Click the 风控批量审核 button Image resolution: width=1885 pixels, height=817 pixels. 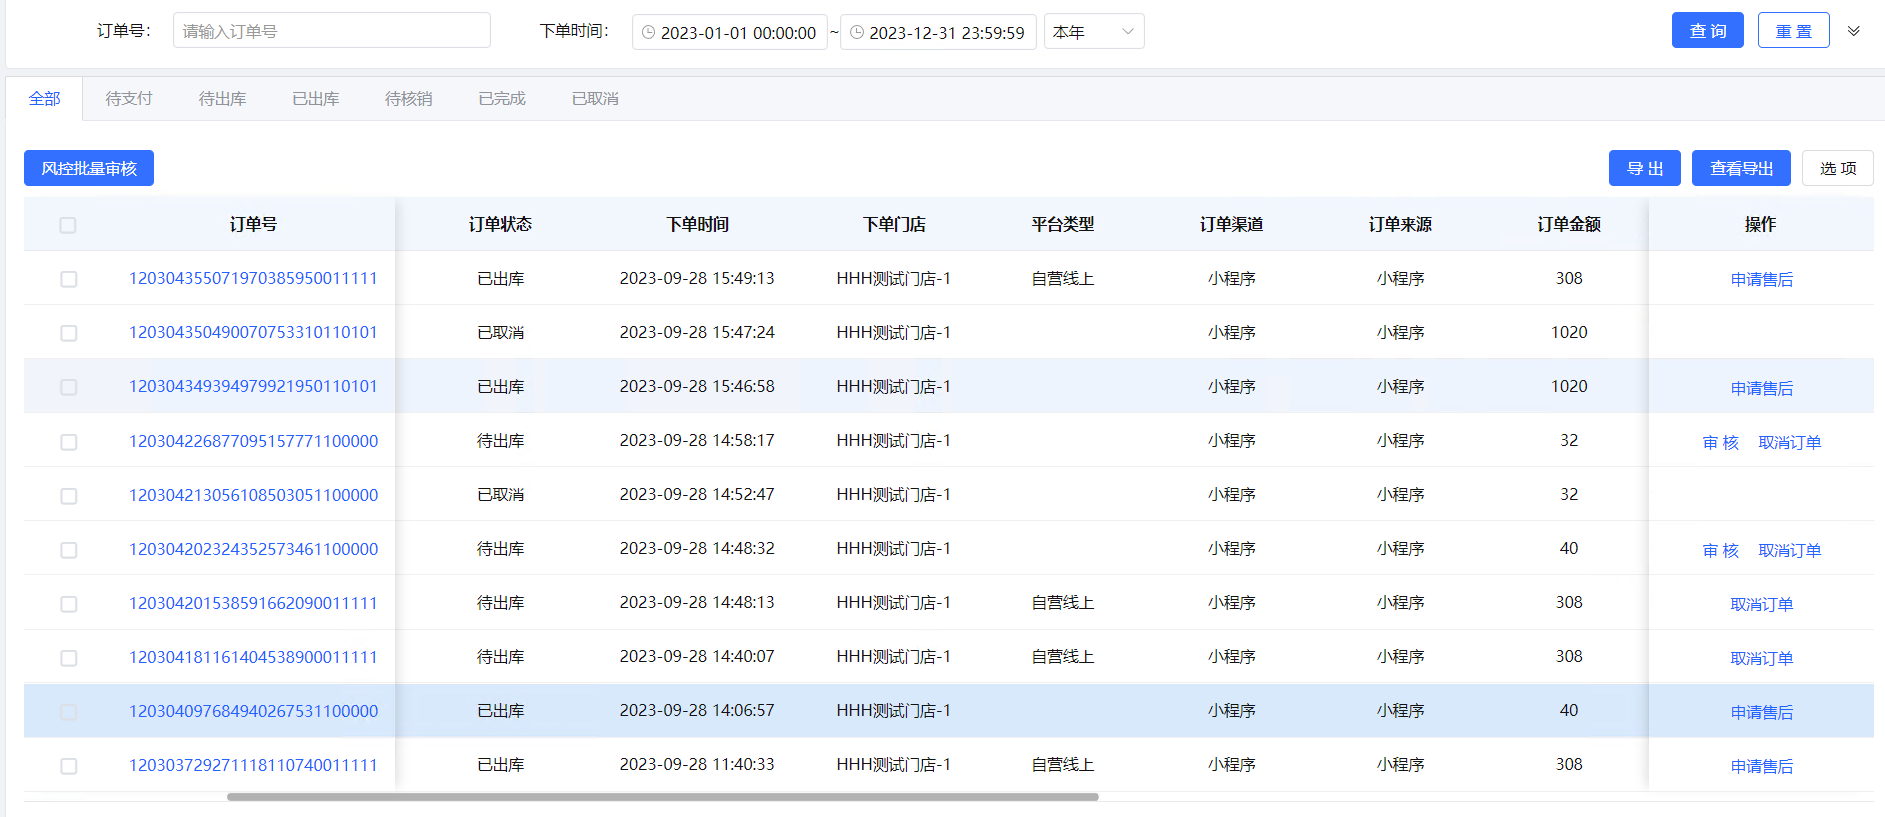(x=89, y=168)
